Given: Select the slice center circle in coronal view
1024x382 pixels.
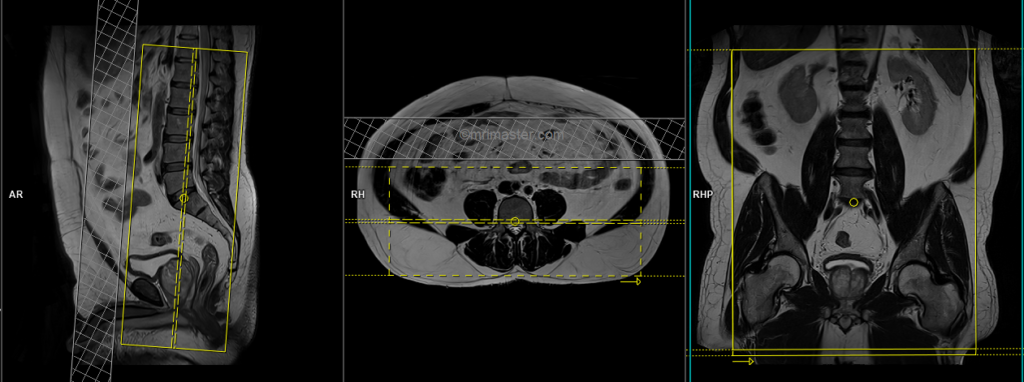Looking at the screenshot, I should [x=854, y=202].
